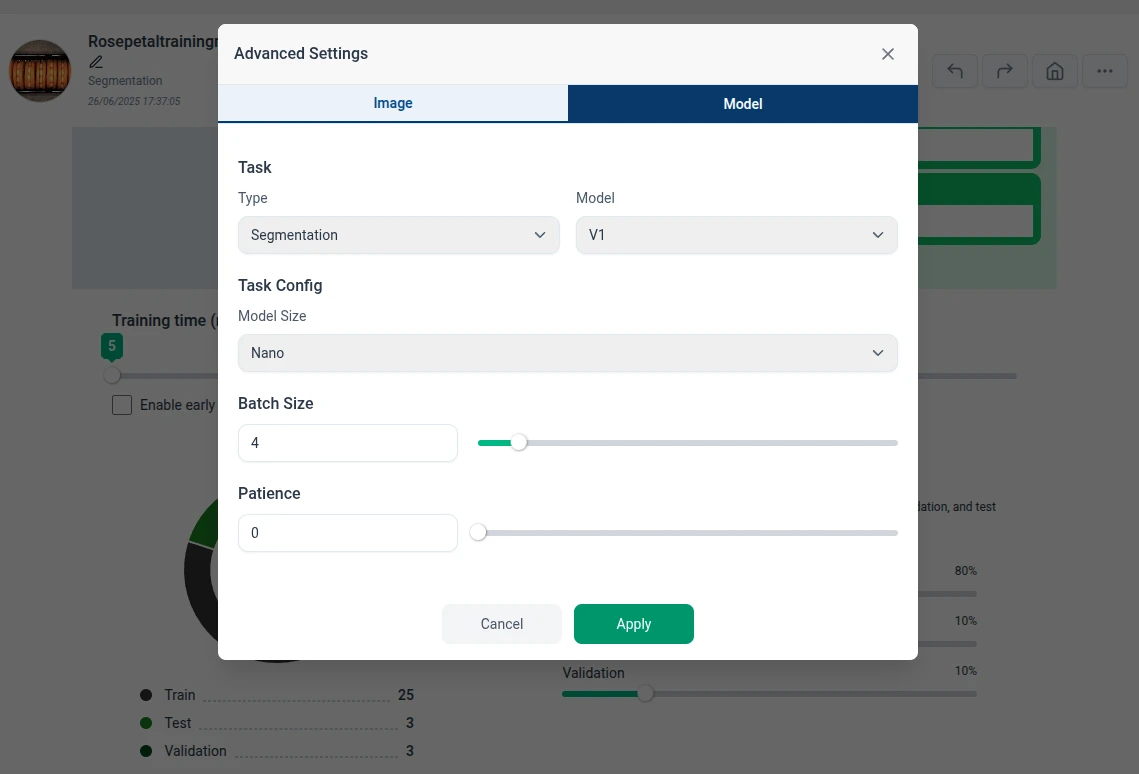Click the Patience slider handle
1139x774 pixels.
(478, 533)
